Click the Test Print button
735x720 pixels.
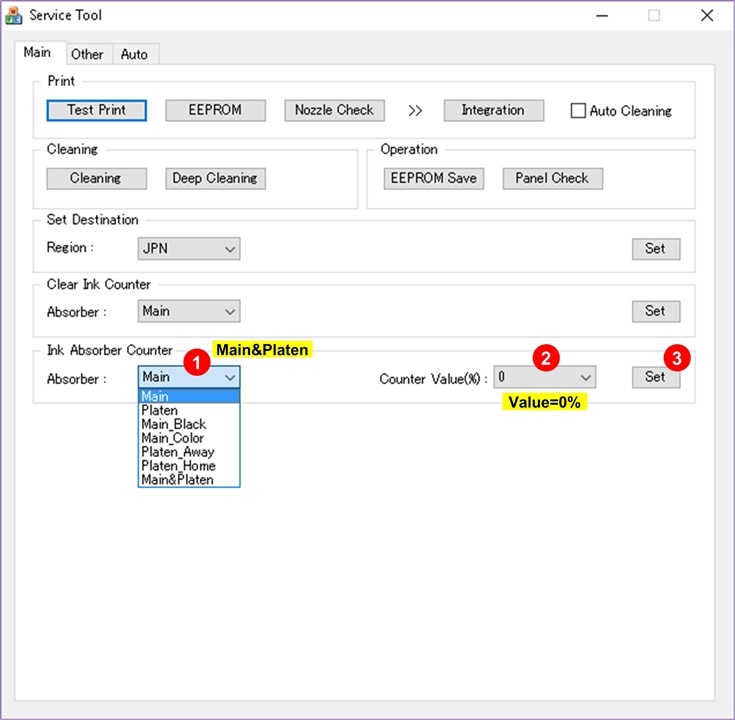pyautogui.click(x=96, y=110)
